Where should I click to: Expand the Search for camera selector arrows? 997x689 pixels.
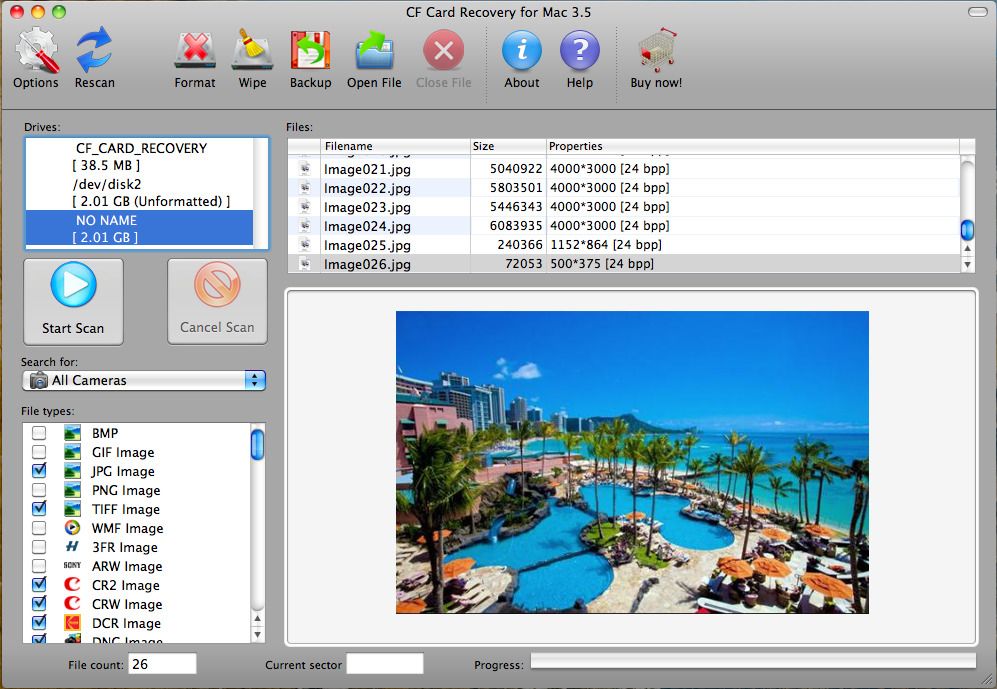coord(254,380)
